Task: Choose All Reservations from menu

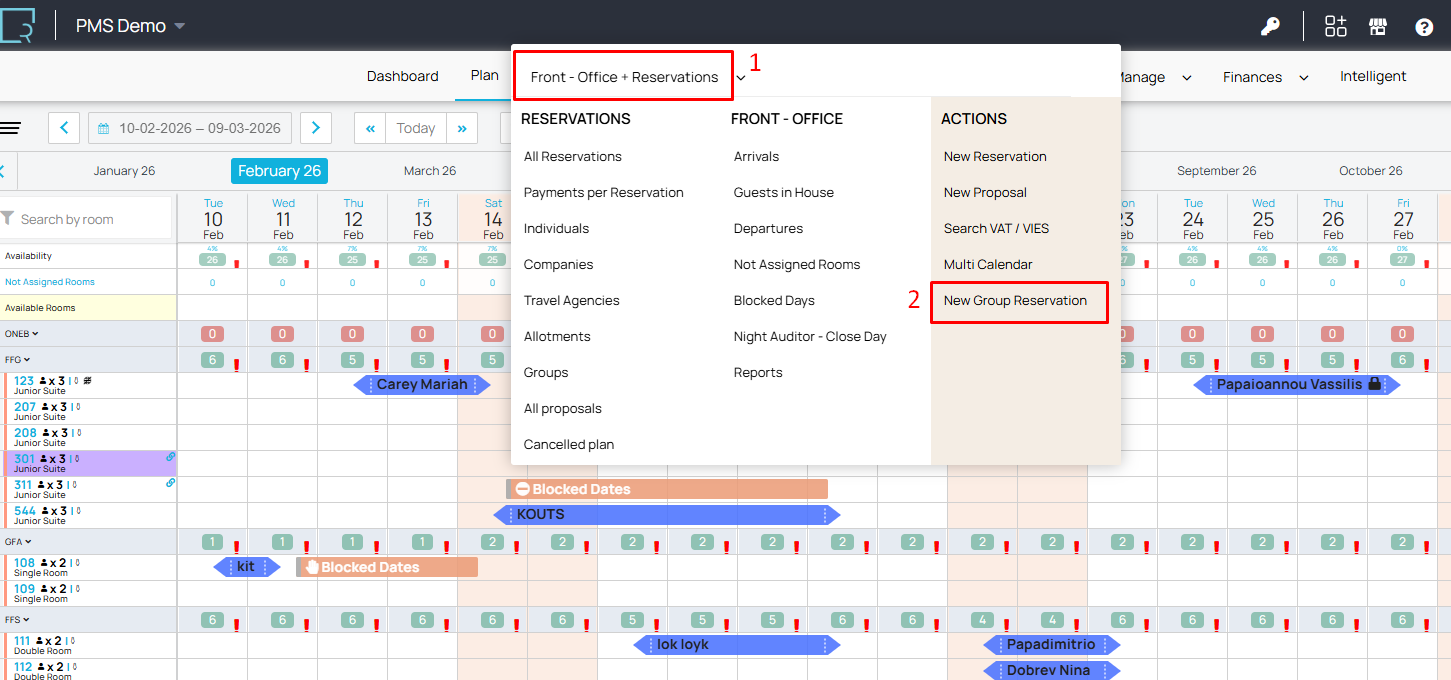Action: pyautogui.click(x=573, y=157)
